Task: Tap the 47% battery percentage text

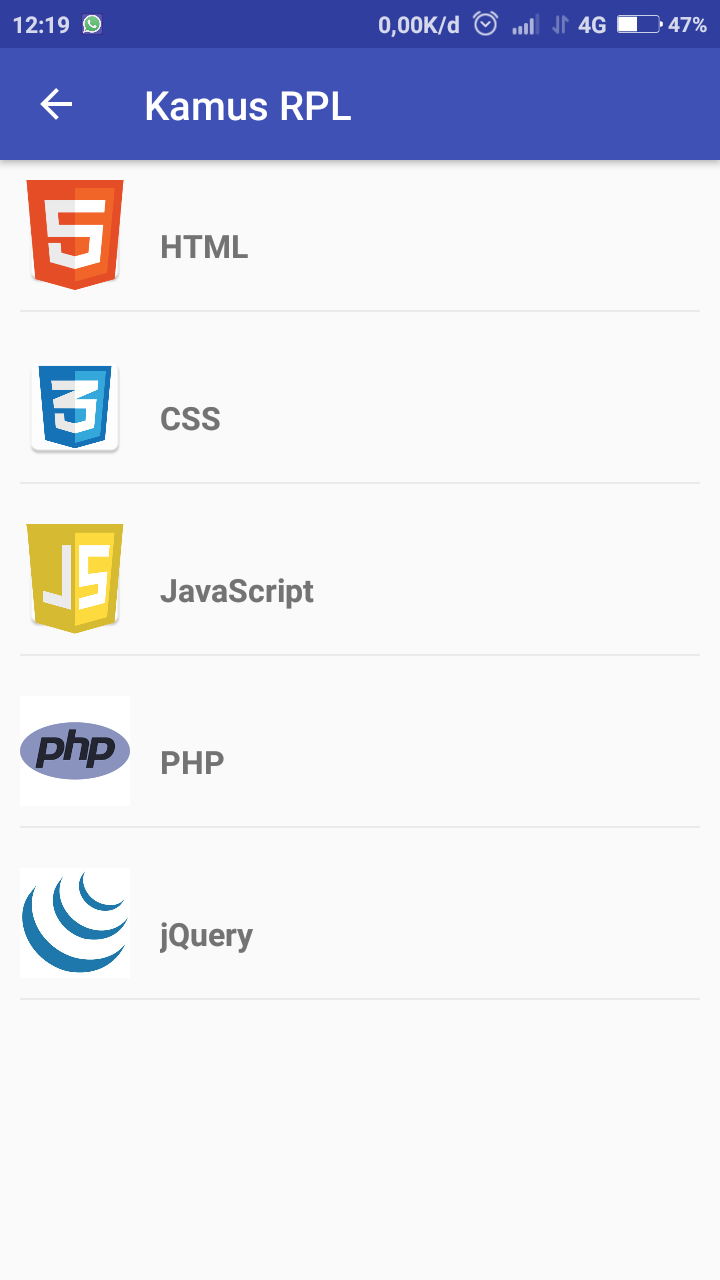Action: [688, 25]
